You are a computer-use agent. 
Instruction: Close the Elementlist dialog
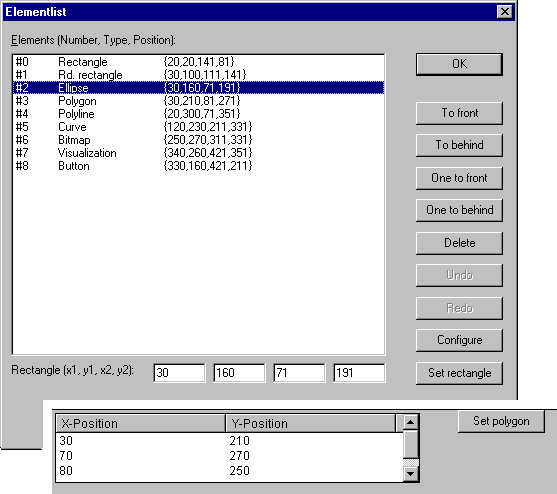pyautogui.click(x=504, y=12)
